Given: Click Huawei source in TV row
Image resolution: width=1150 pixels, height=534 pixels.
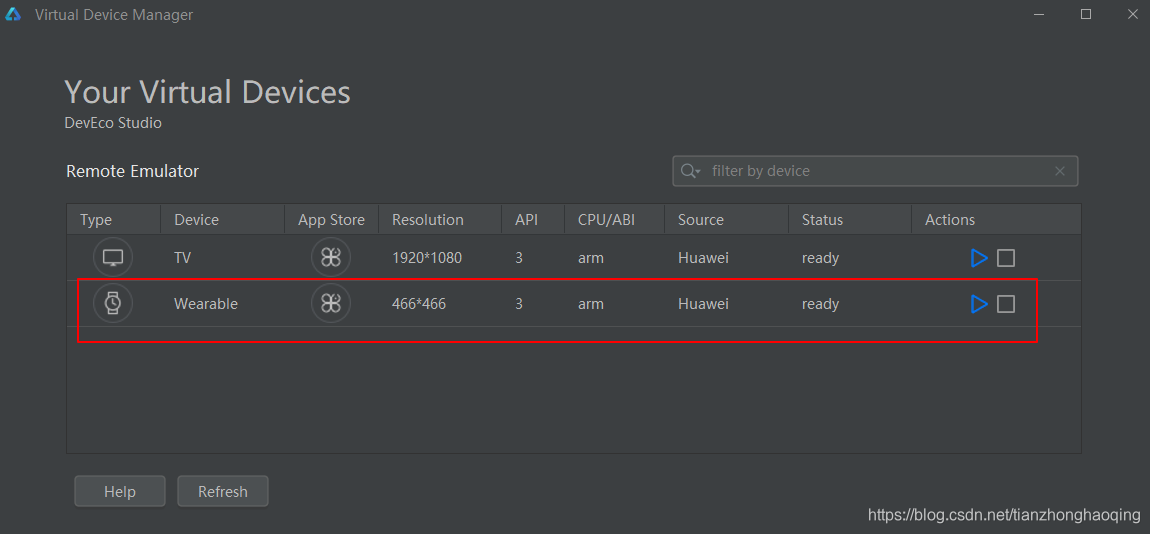Looking at the screenshot, I should [x=703, y=258].
